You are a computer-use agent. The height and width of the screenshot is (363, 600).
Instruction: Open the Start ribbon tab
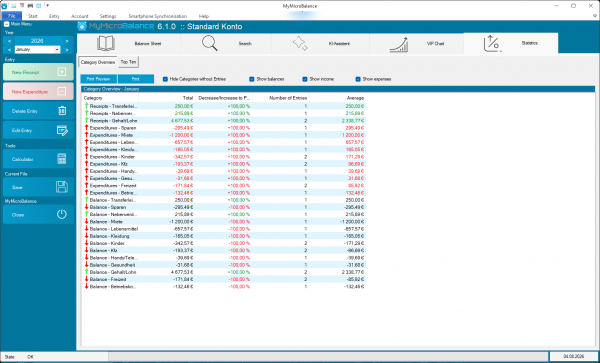33,16
